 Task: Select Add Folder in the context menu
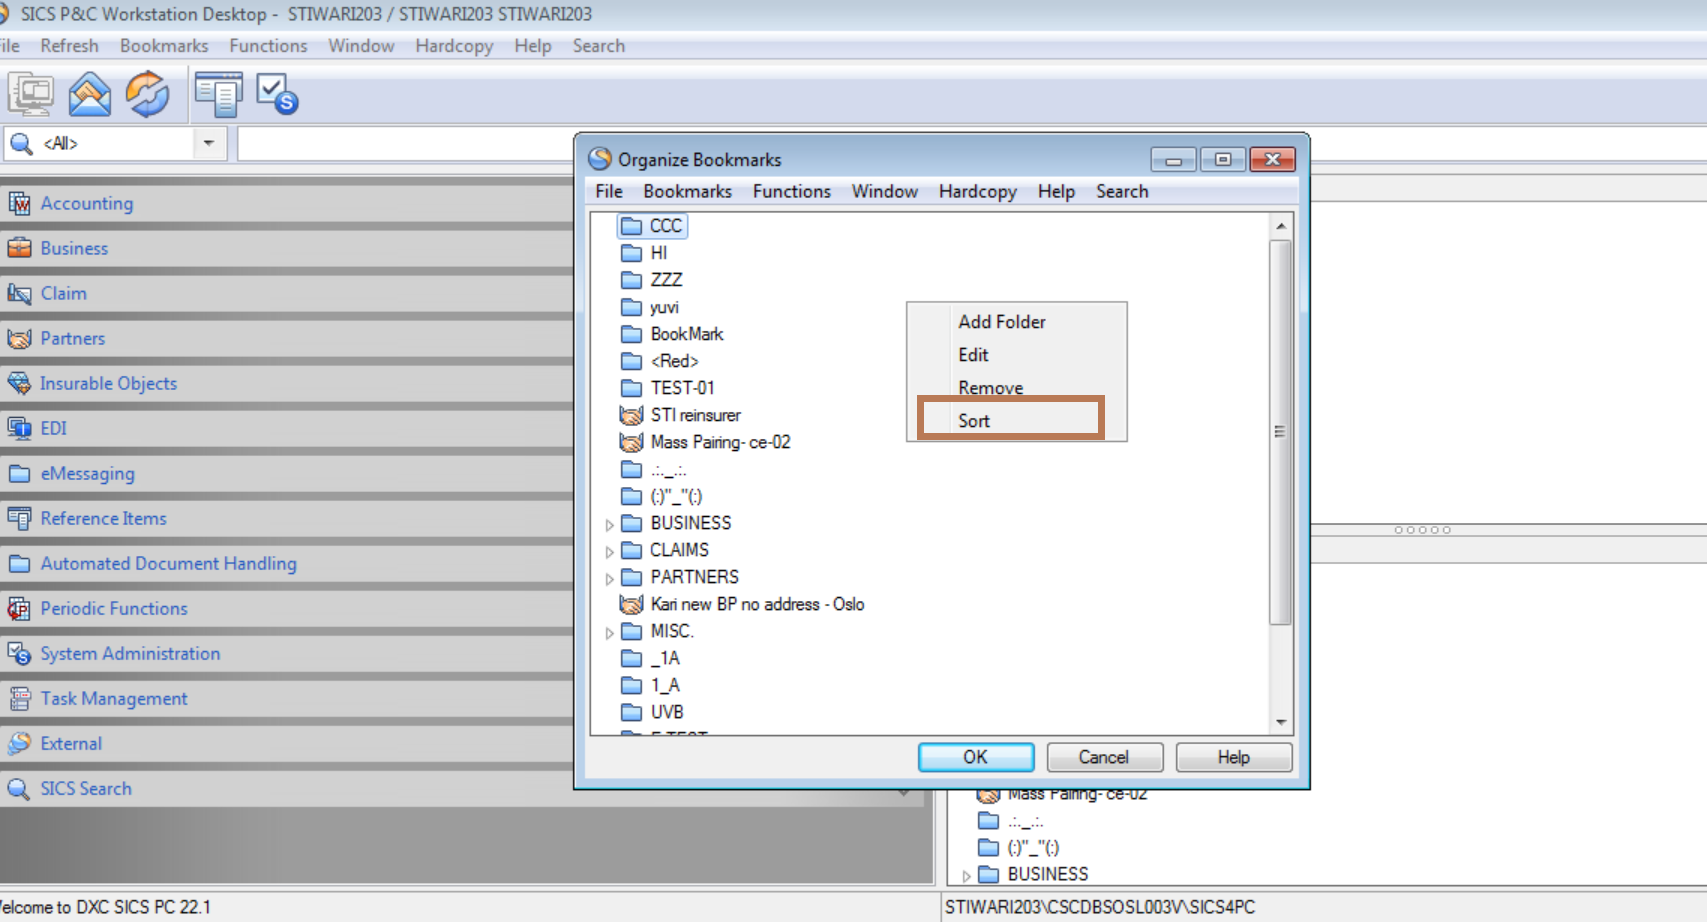1001,322
